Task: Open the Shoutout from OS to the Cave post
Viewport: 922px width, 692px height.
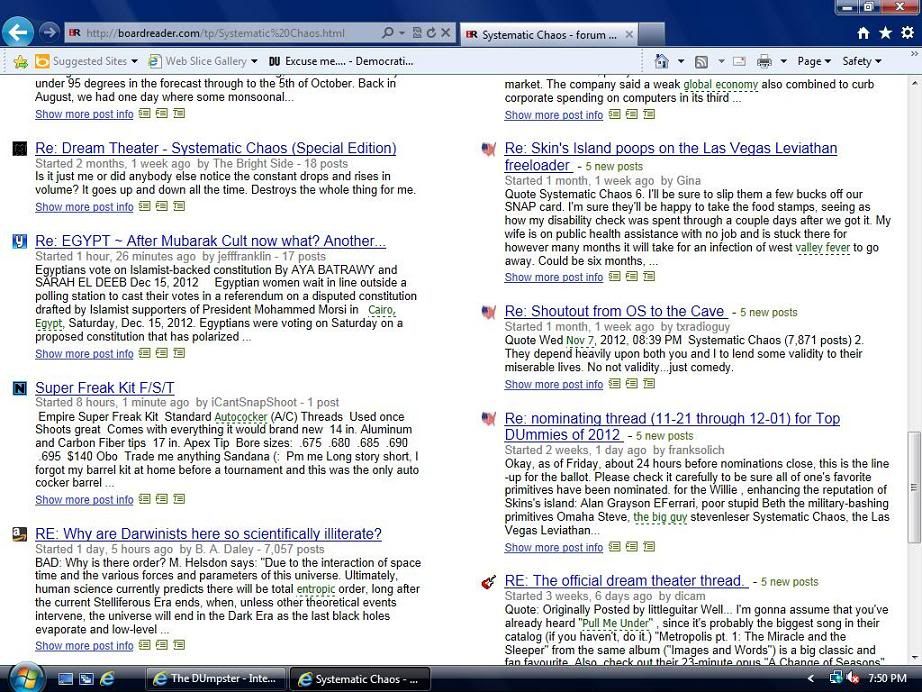Action: 616,312
